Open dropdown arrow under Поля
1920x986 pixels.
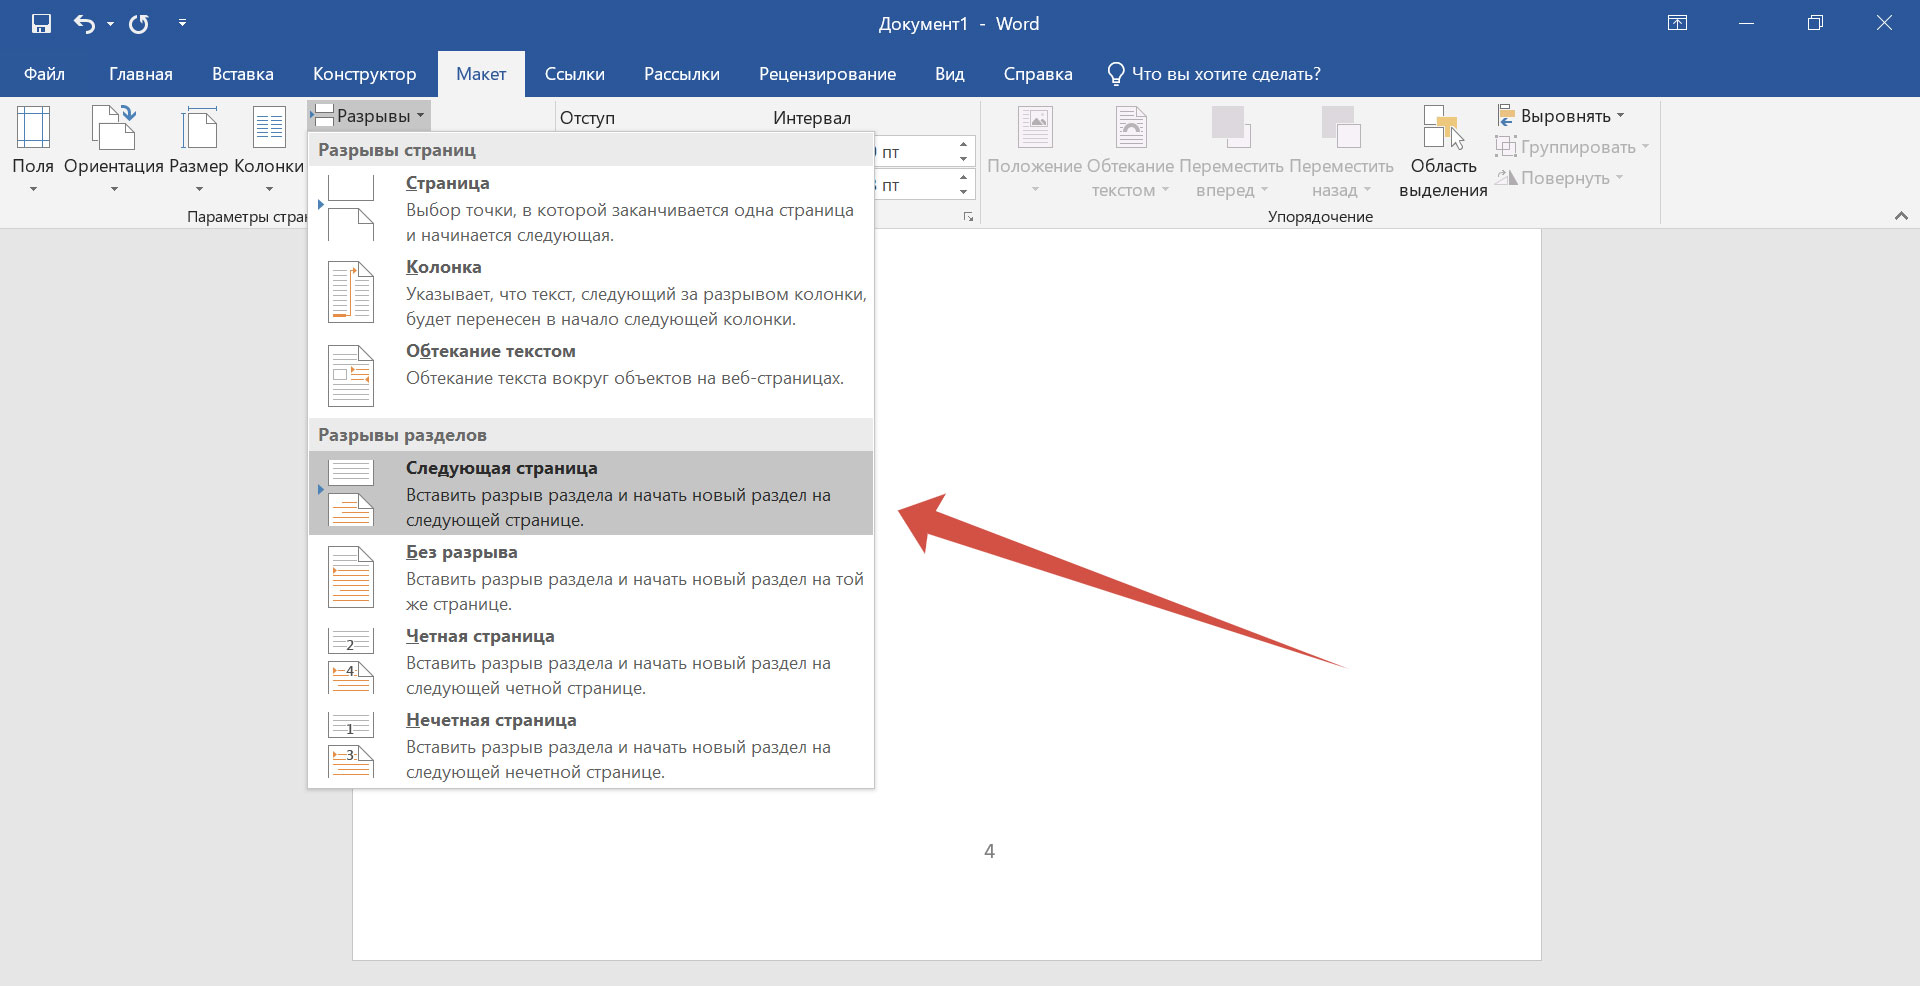click(33, 189)
